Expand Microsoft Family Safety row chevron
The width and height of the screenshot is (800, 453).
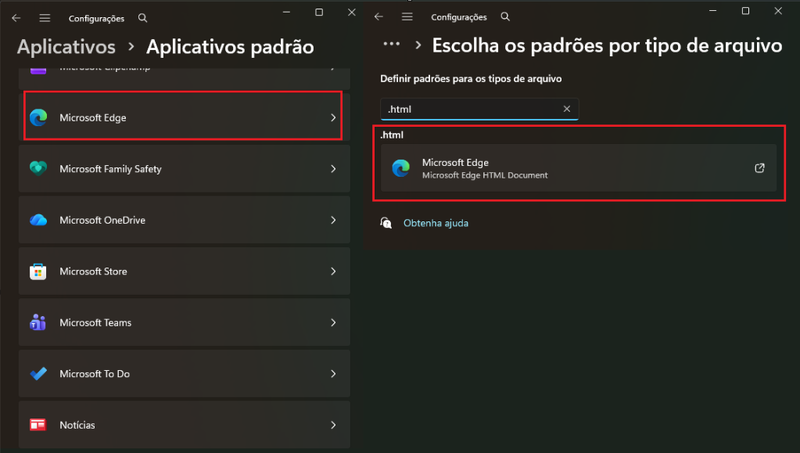coord(333,168)
